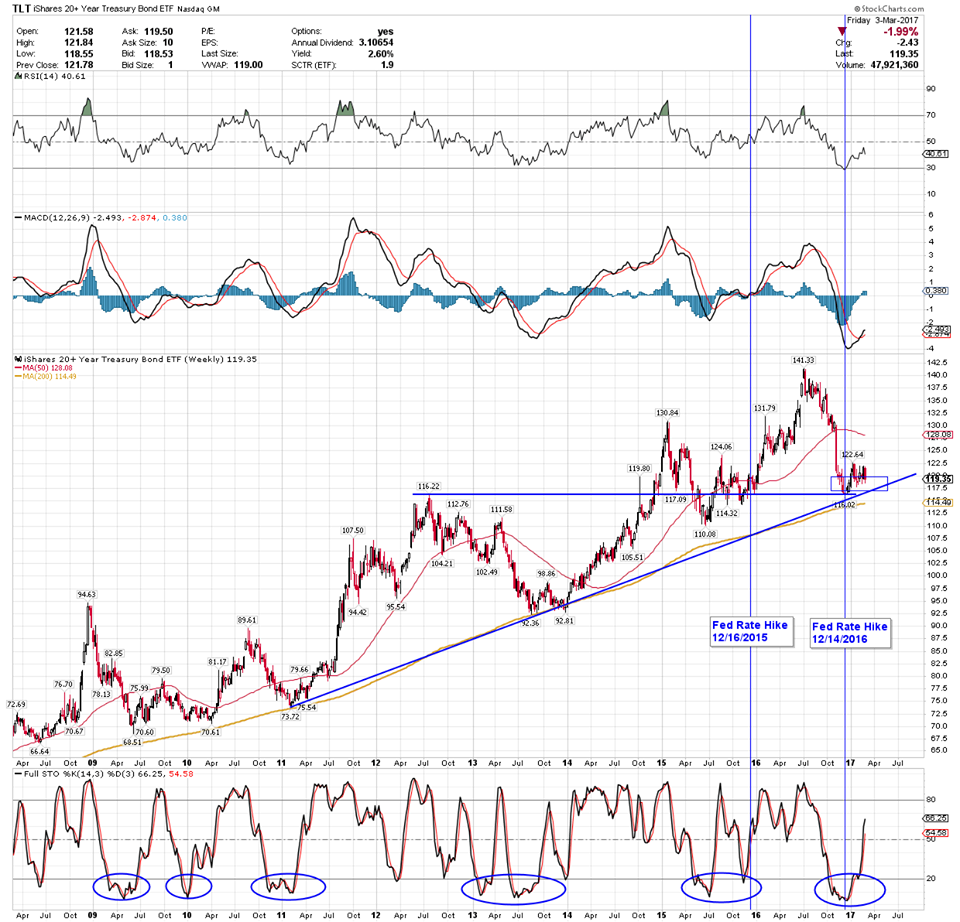The height and width of the screenshot is (922, 960).
Task: Select the Nasdaq GM exchange label
Action: [199, 8]
